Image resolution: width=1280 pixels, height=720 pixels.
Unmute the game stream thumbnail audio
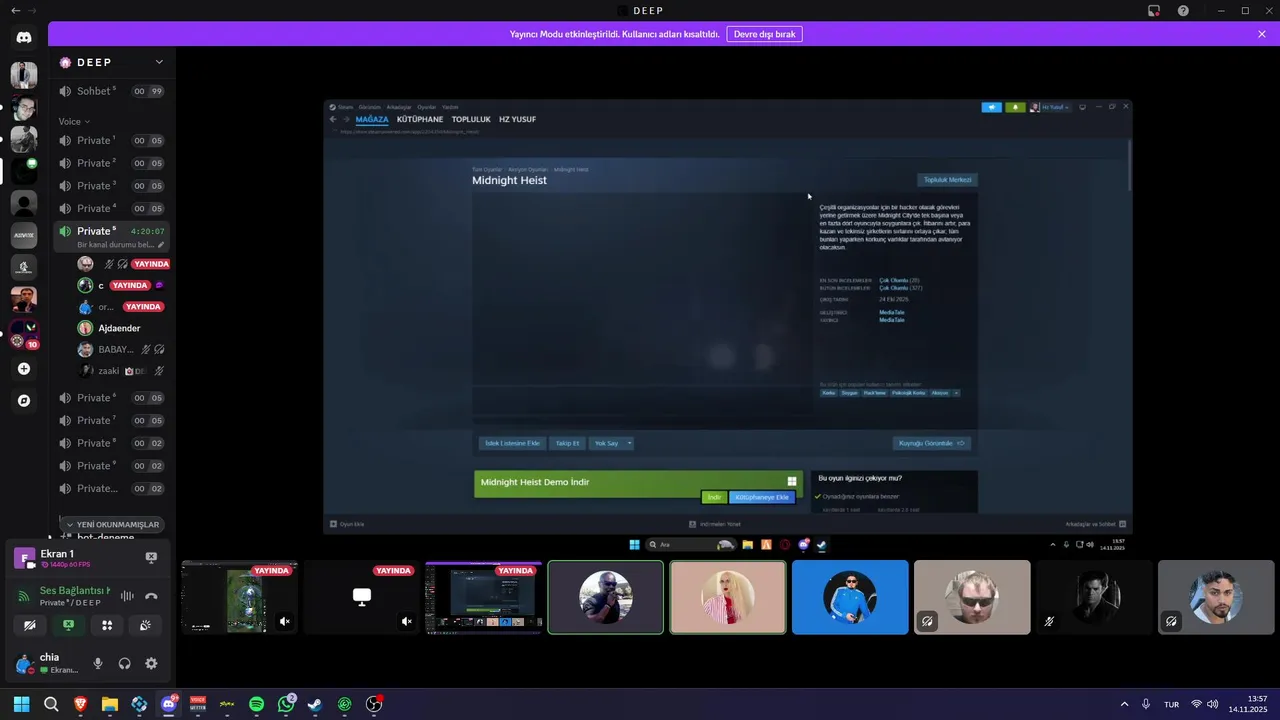[x=285, y=622]
